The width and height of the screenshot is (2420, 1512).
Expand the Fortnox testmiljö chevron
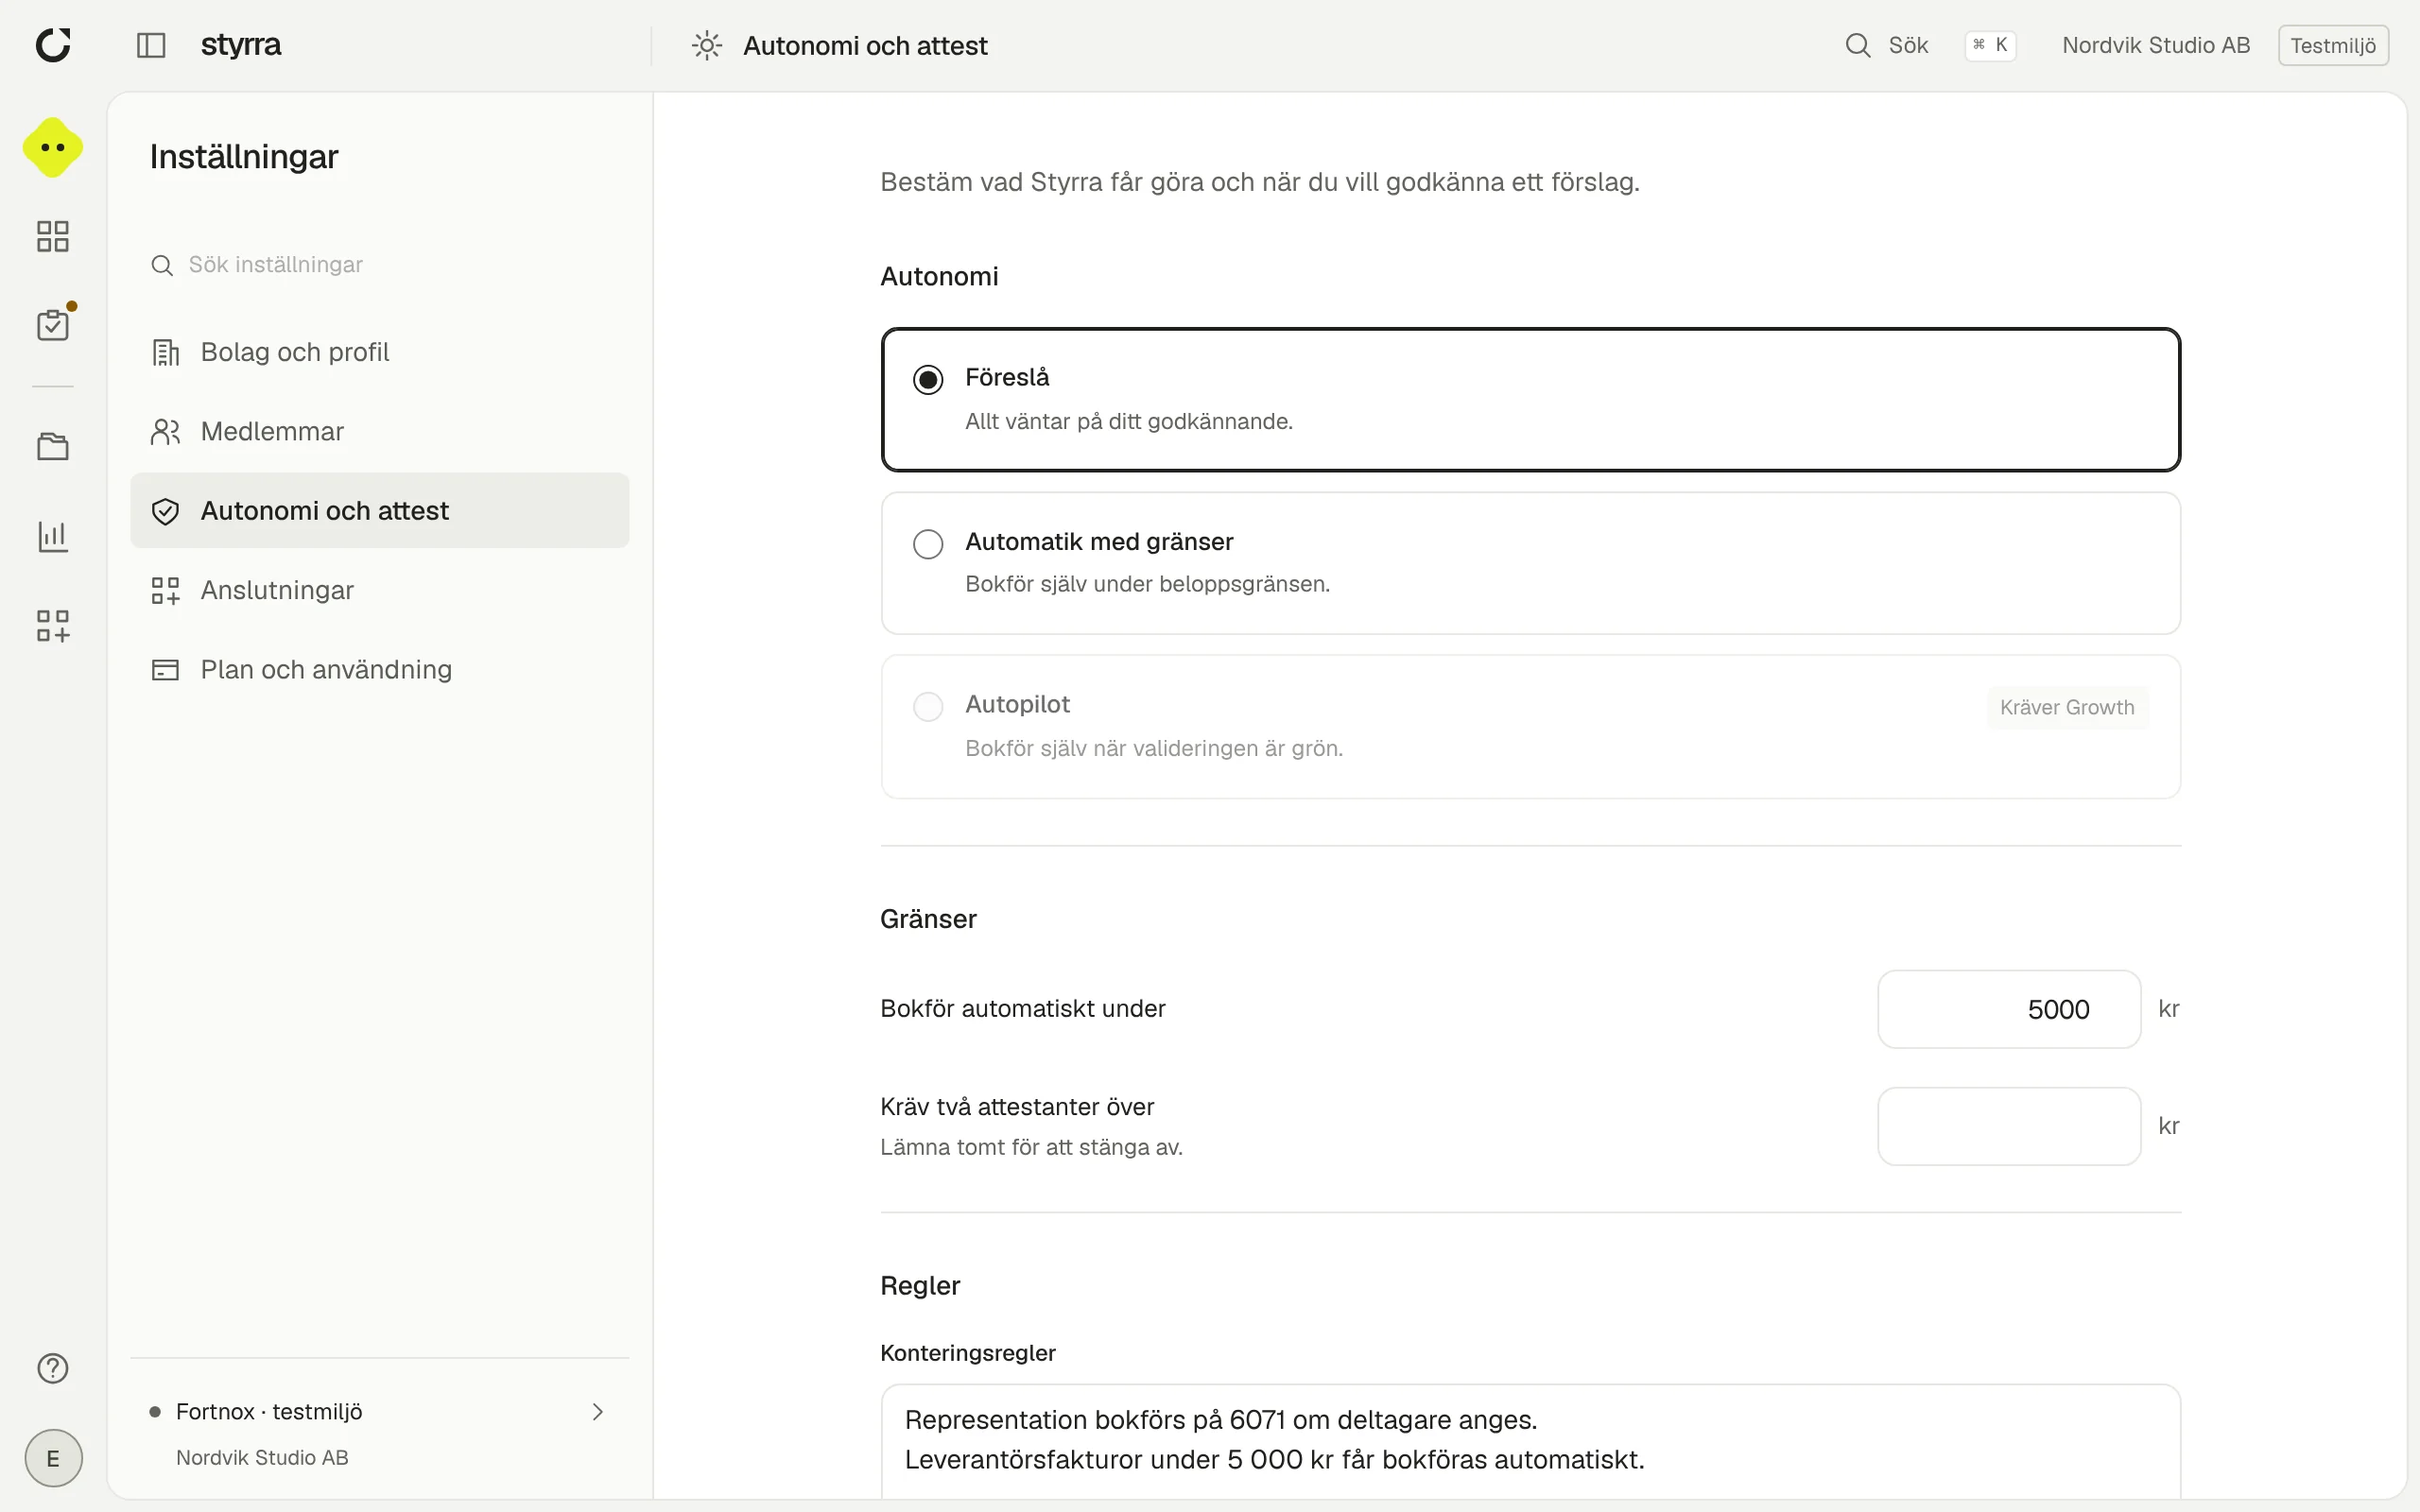(597, 1412)
